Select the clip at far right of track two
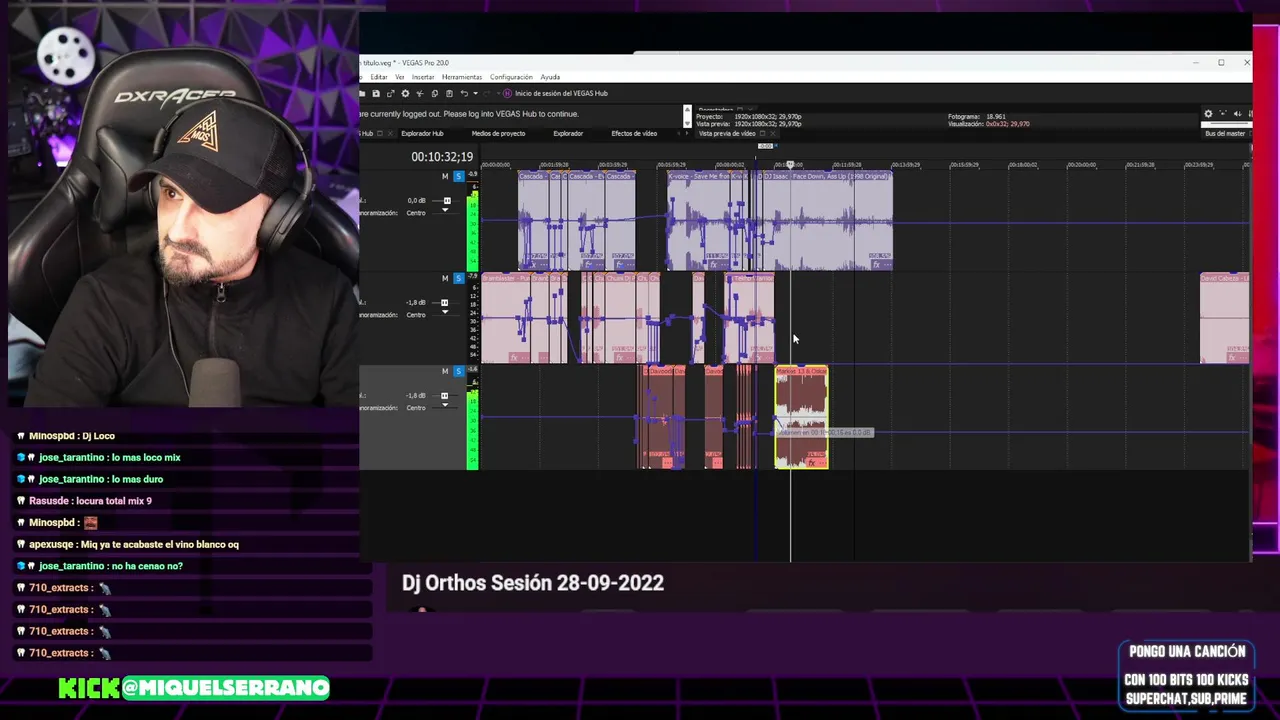The width and height of the screenshot is (1280, 720). coord(1225,318)
